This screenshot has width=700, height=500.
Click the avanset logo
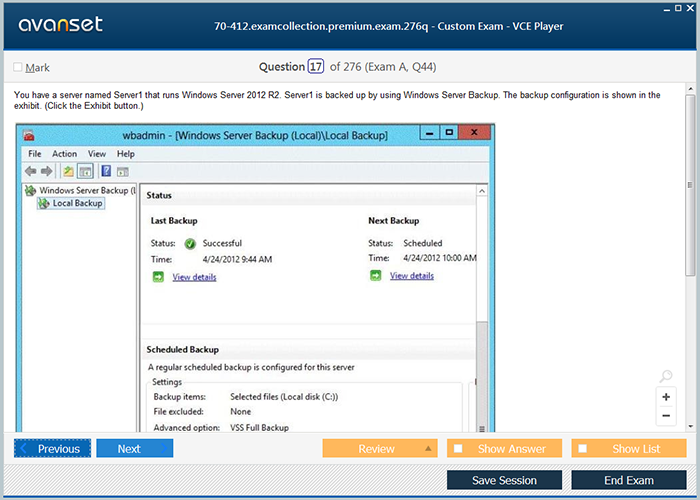60,25
